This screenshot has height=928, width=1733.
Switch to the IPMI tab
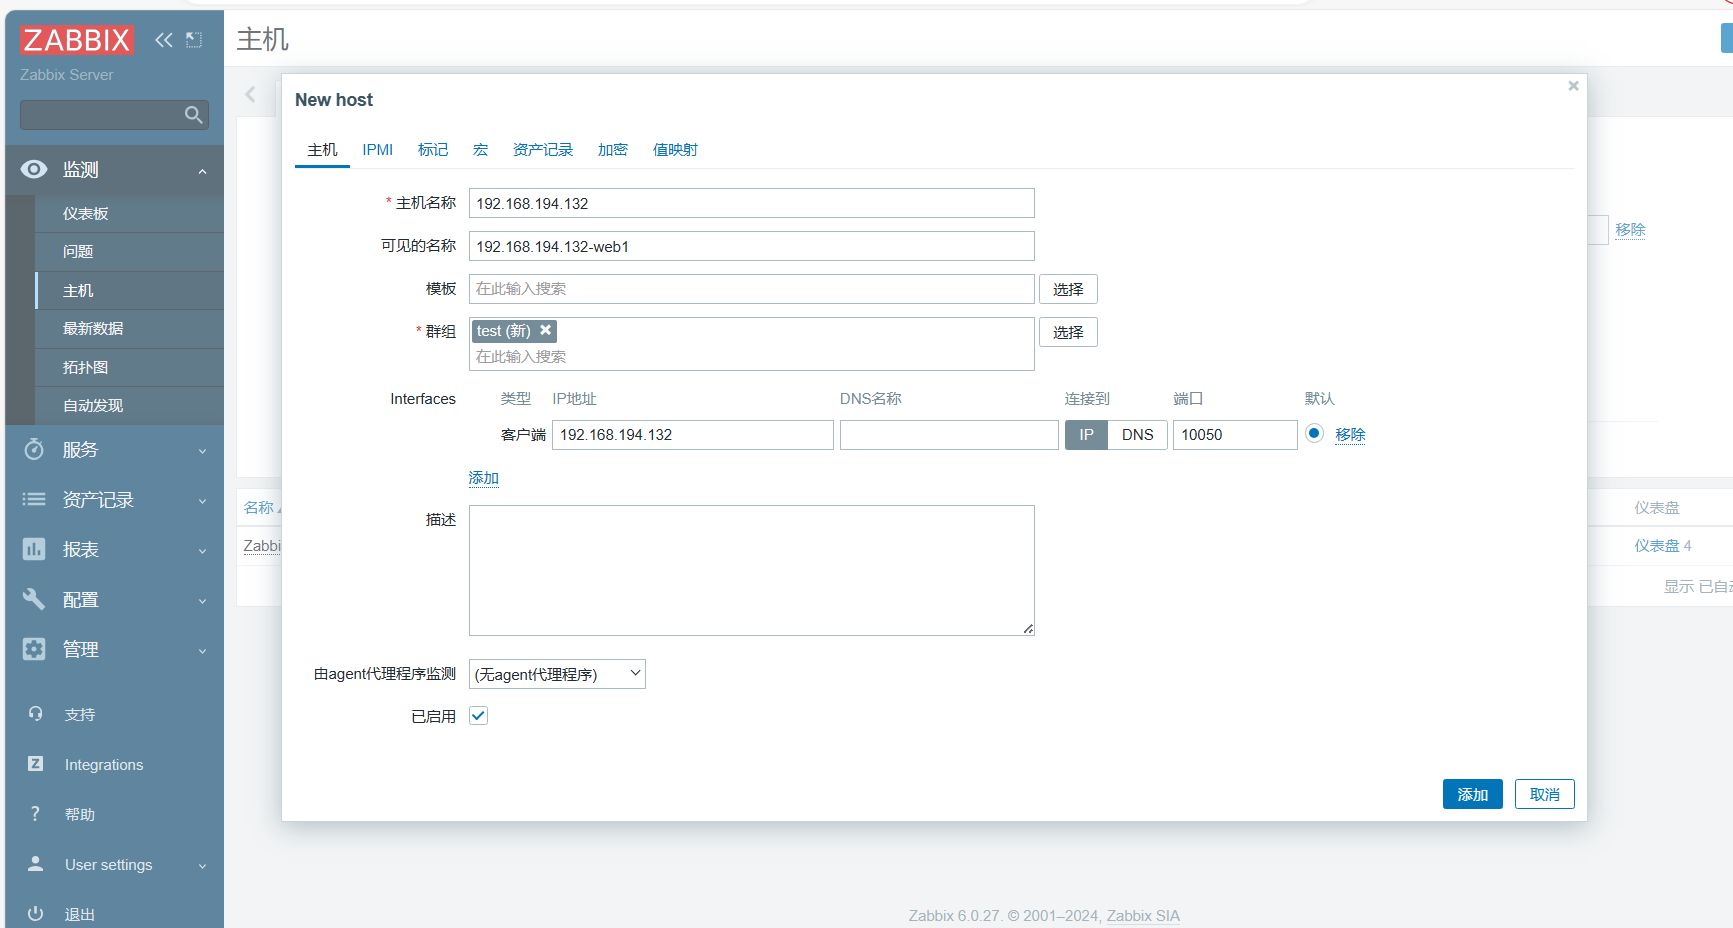click(x=378, y=150)
